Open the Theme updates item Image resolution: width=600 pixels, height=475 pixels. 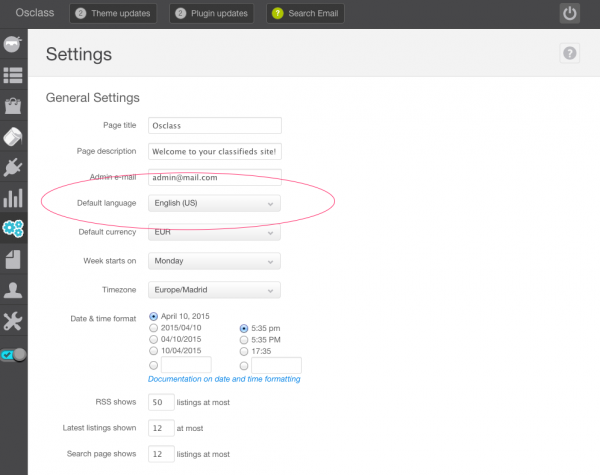click(x=113, y=13)
